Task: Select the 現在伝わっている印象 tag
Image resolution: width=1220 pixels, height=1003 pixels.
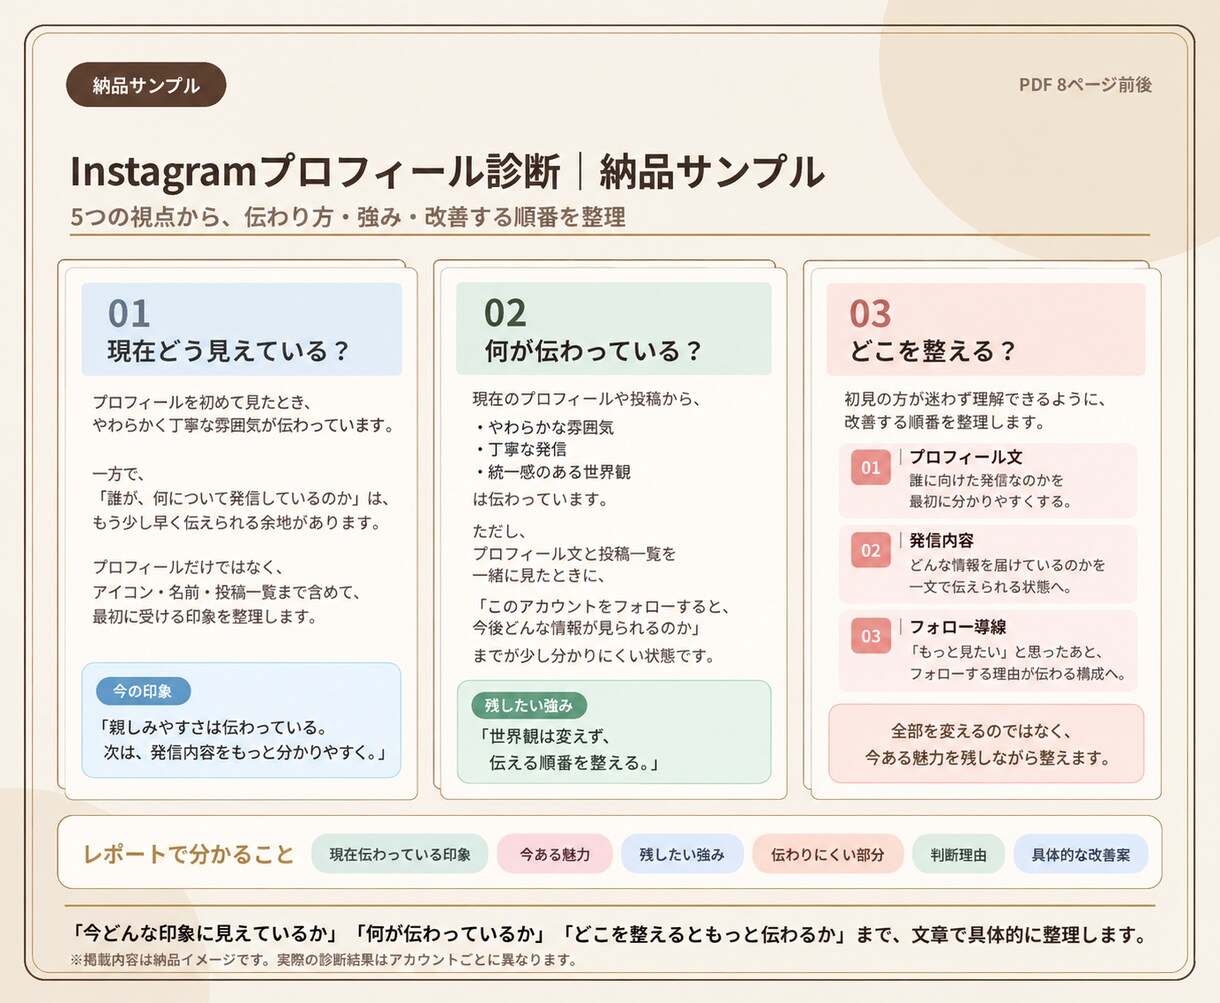Action: click(400, 854)
